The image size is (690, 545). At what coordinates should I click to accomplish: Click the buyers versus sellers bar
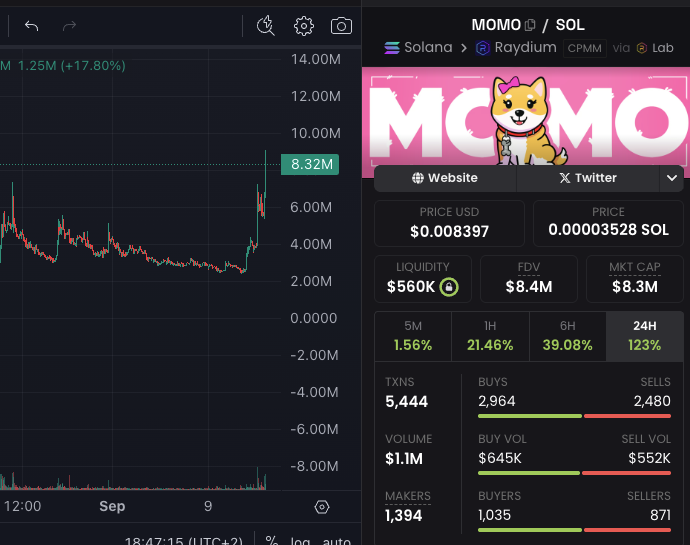coord(574,530)
